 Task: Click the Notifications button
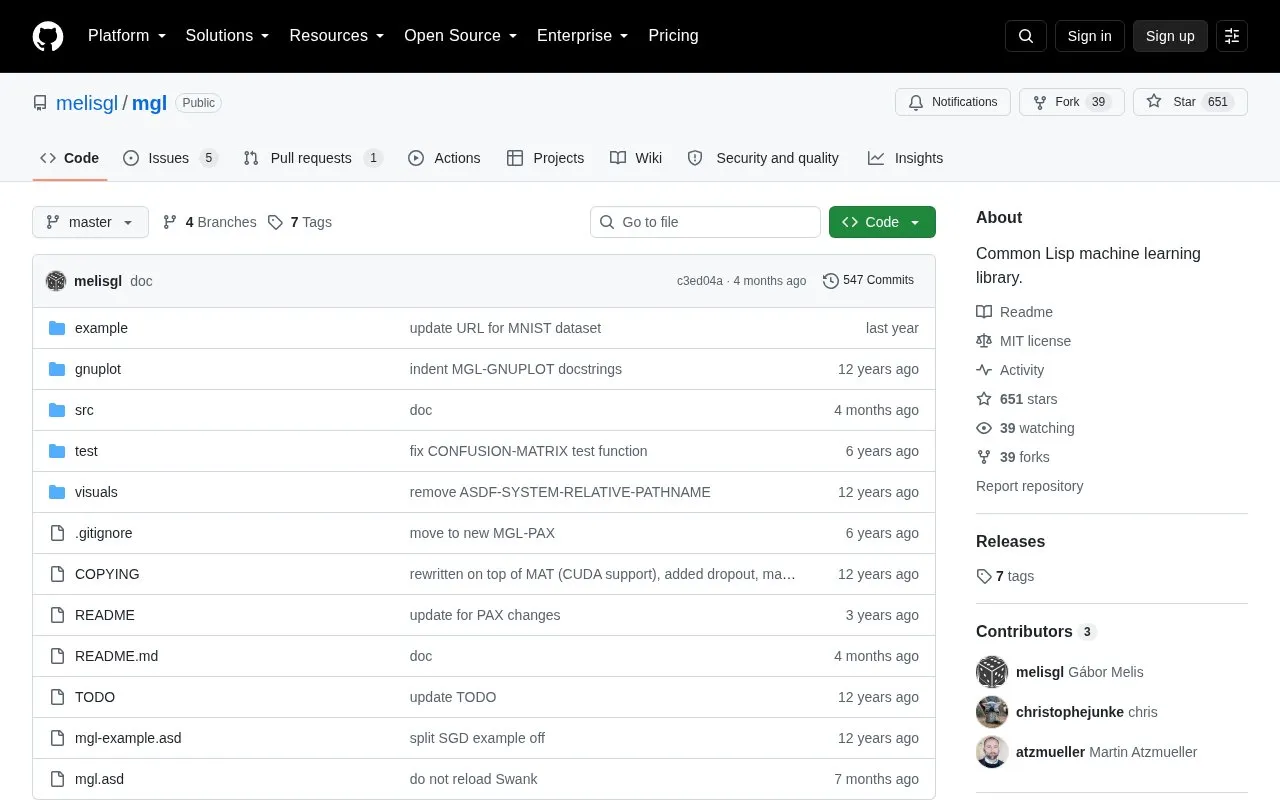pos(953,102)
